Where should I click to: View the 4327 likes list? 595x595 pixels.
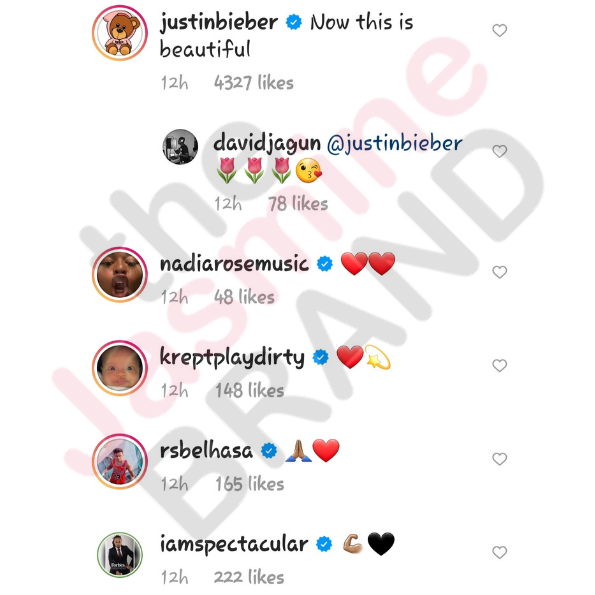coord(254,82)
